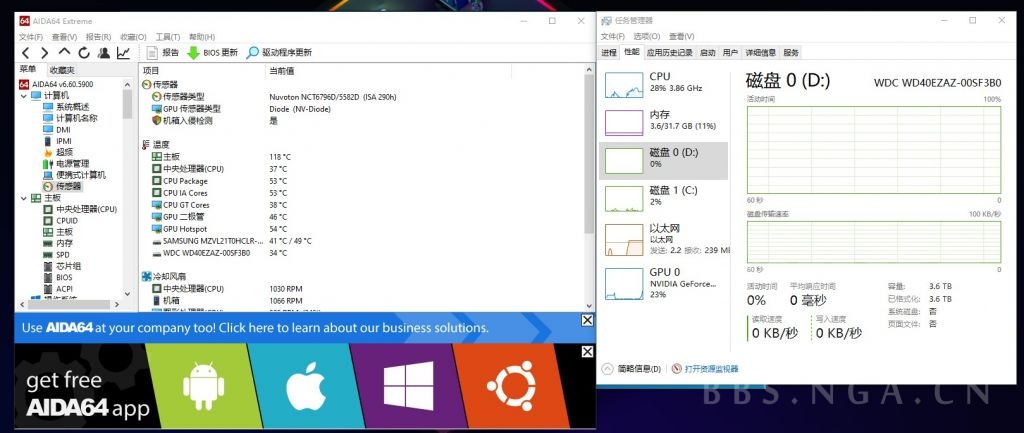Collapse the 主板 top-level tree node
The image size is (1024, 433).
(24, 198)
